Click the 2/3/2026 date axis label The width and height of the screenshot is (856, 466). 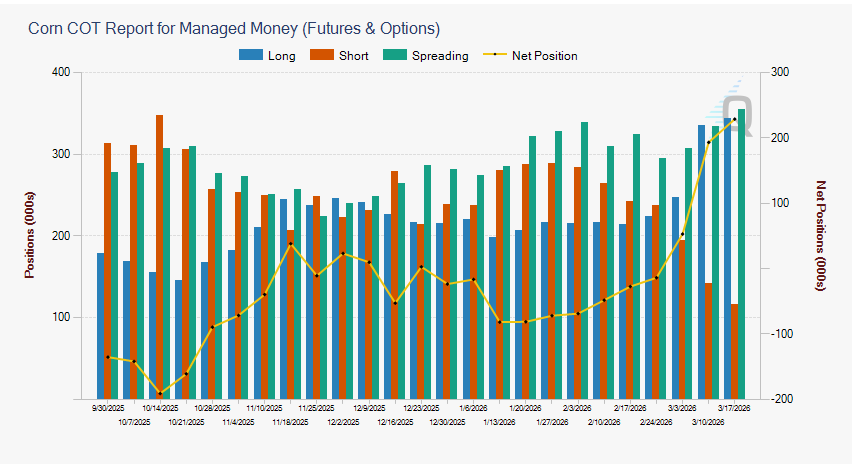click(x=578, y=408)
